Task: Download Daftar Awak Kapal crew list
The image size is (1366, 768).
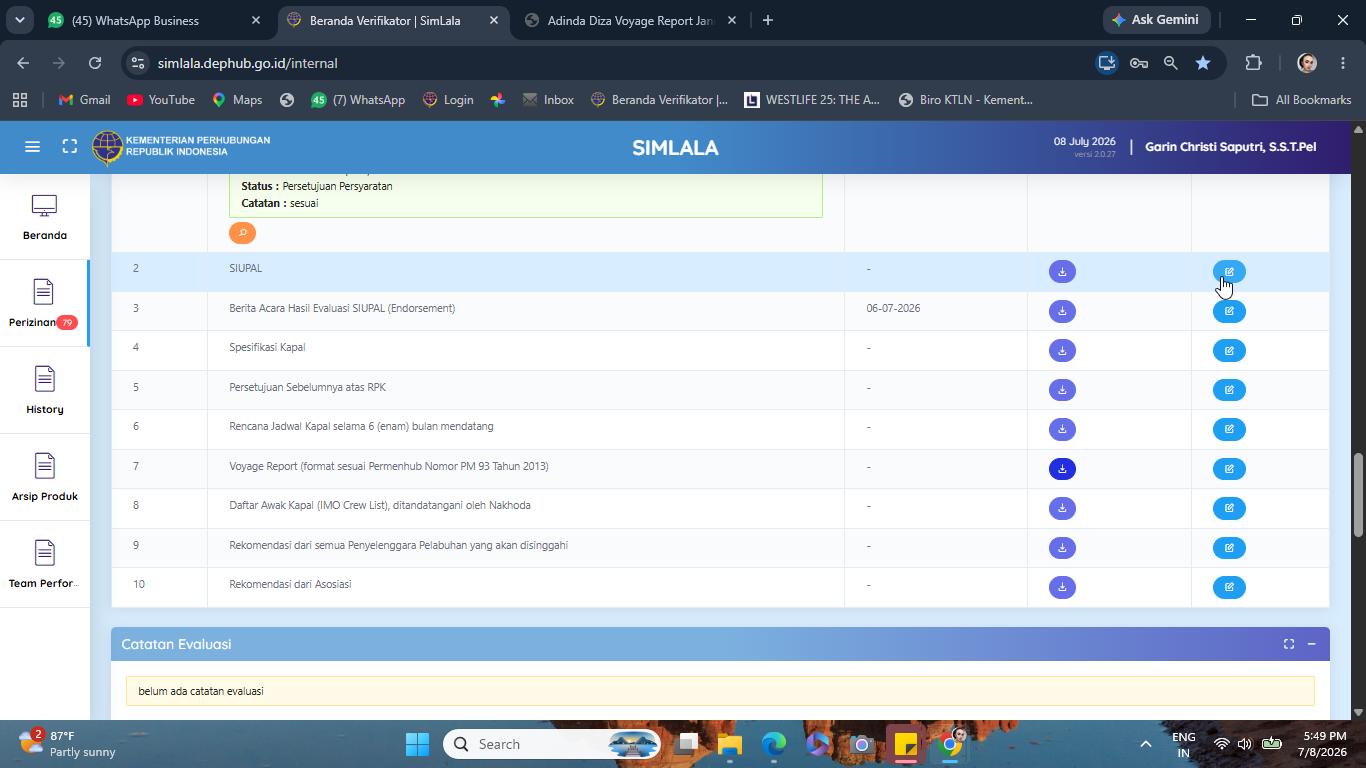Action: [x=1062, y=508]
